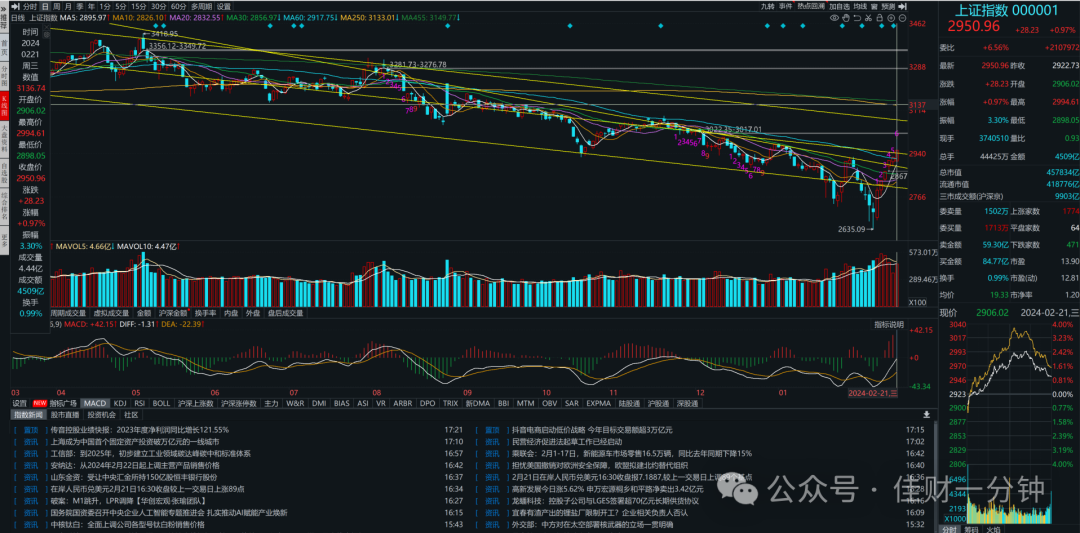Open news: 传音控股业绩快报
The height and width of the screenshot is (533, 1080).
140,430
